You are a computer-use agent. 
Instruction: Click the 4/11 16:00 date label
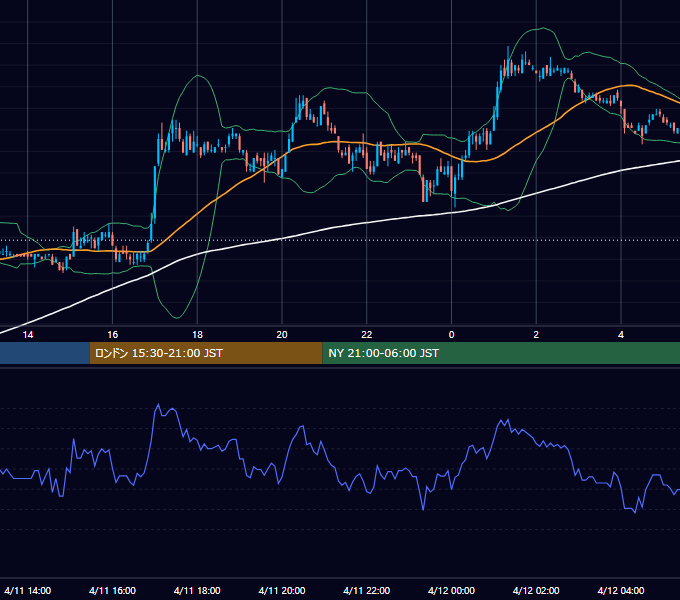112,590
